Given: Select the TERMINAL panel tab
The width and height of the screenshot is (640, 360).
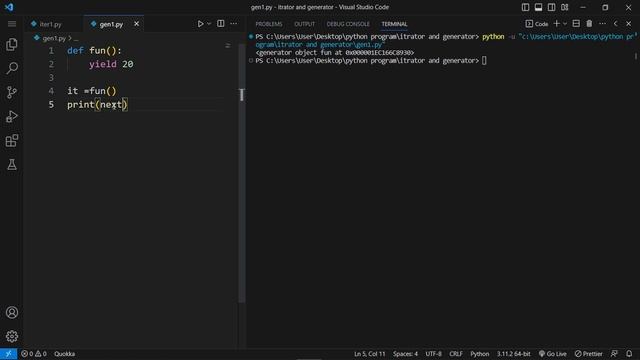Looking at the screenshot, I should point(394,24).
